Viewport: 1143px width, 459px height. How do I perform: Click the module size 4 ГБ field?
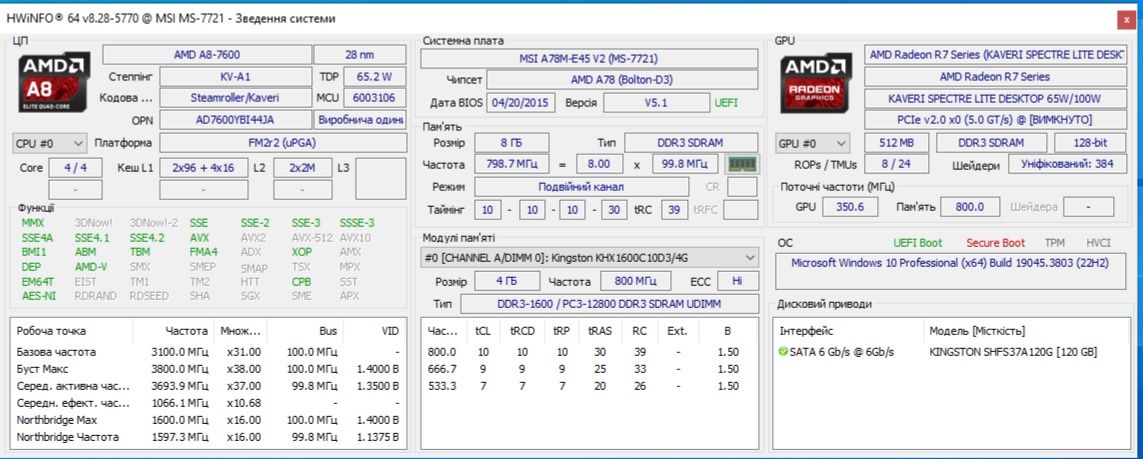pos(507,281)
